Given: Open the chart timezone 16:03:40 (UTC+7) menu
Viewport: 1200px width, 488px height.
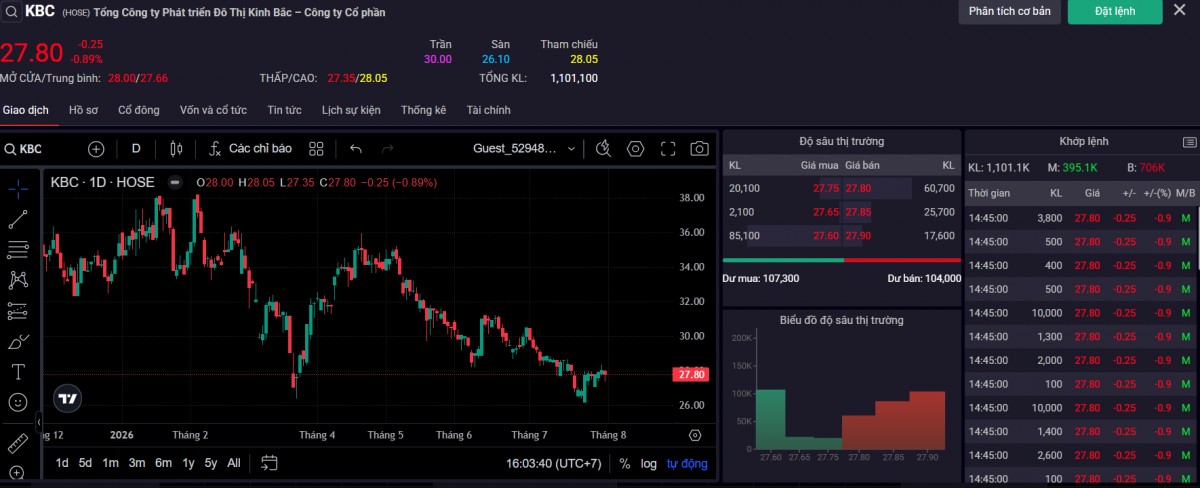Looking at the screenshot, I should tap(554, 463).
